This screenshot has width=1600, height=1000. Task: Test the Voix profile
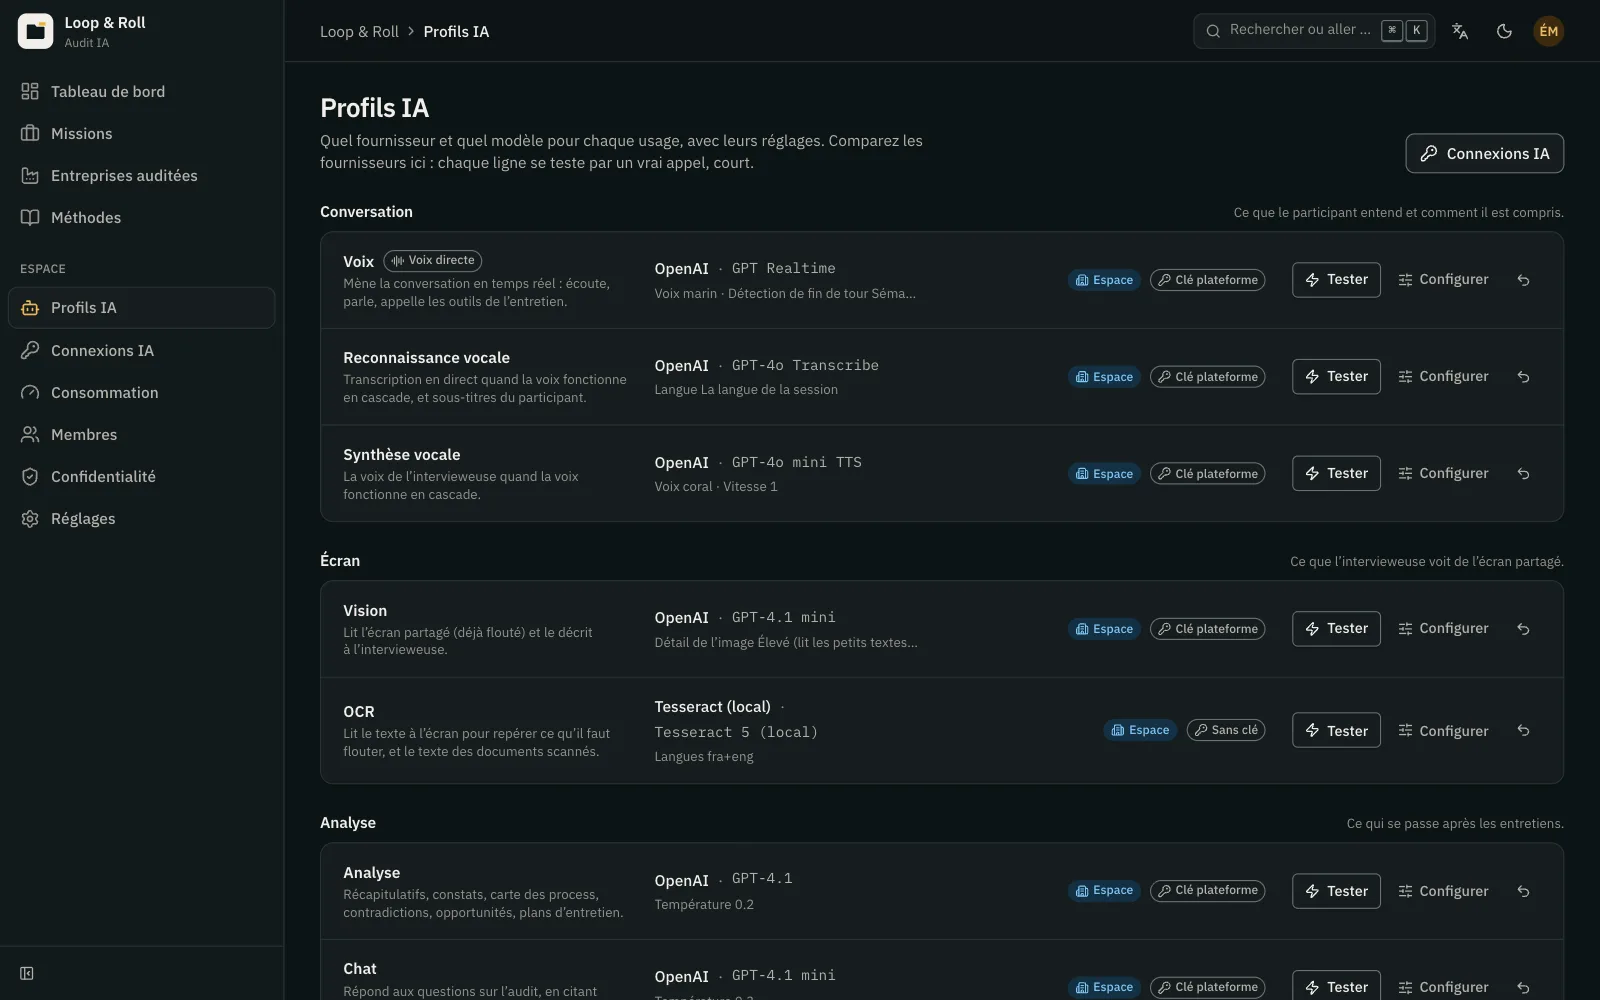click(x=1336, y=280)
